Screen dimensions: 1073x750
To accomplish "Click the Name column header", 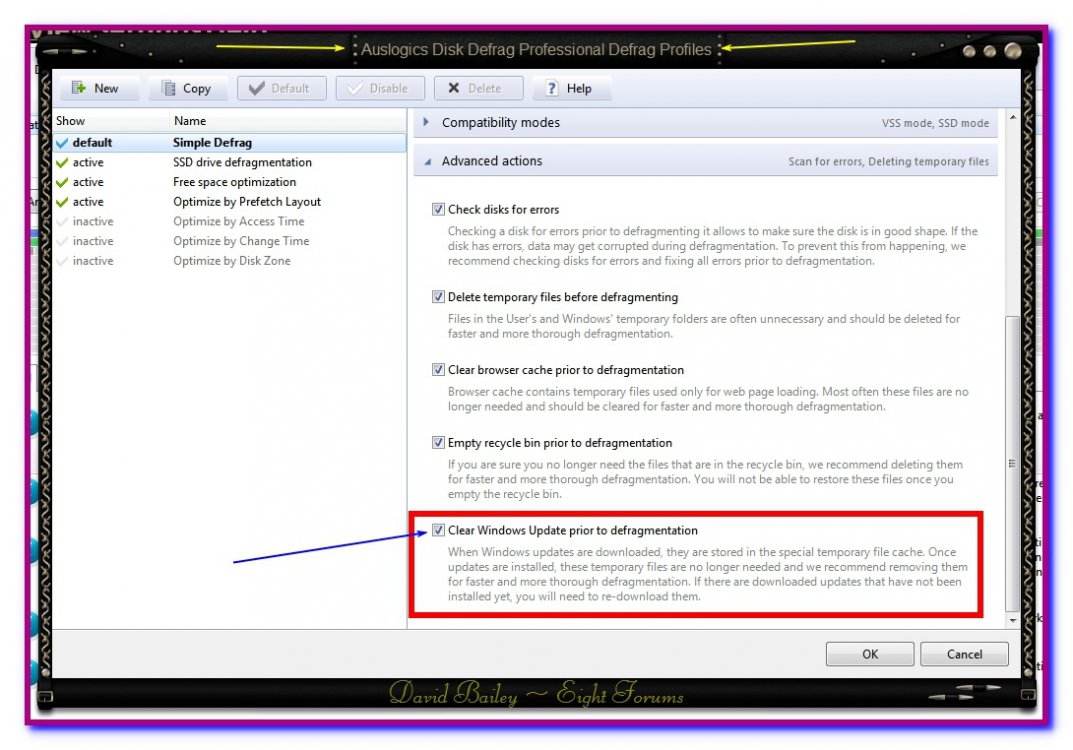I will click(x=287, y=120).
